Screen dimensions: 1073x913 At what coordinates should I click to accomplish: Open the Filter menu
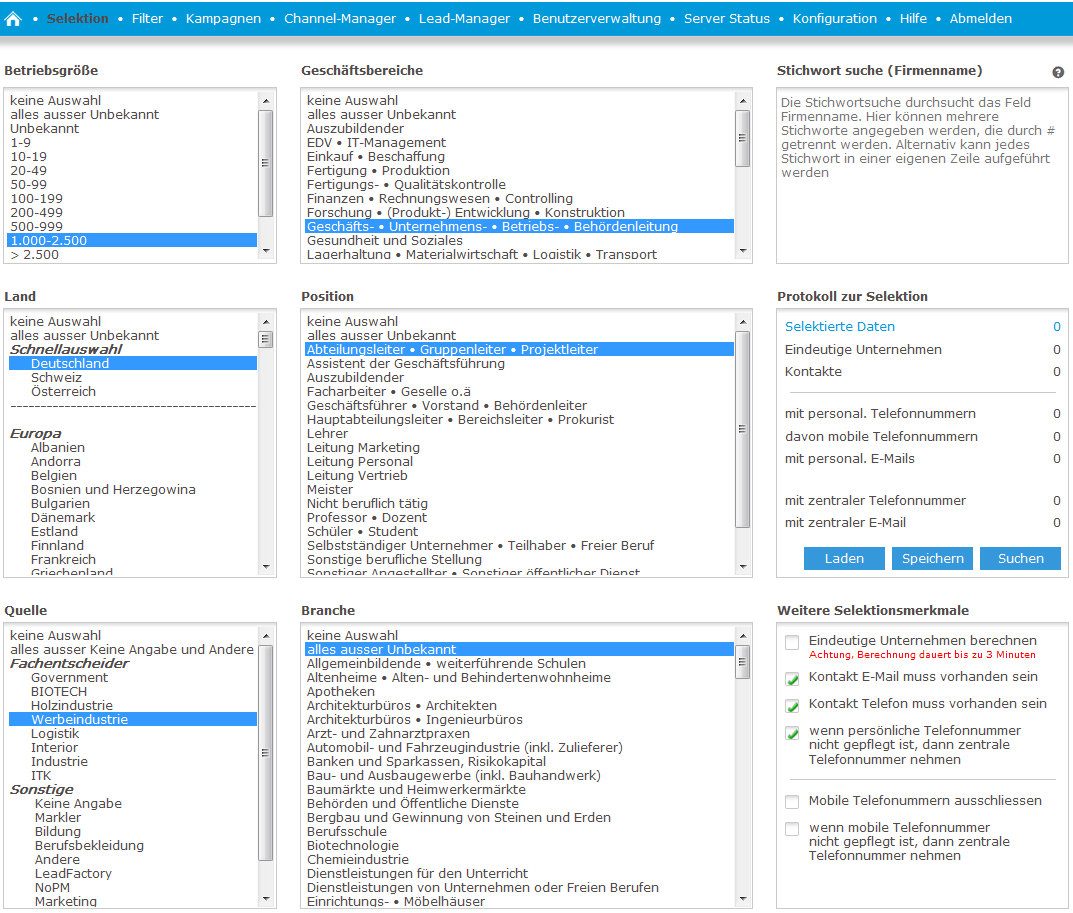click(x=147, y=18)
